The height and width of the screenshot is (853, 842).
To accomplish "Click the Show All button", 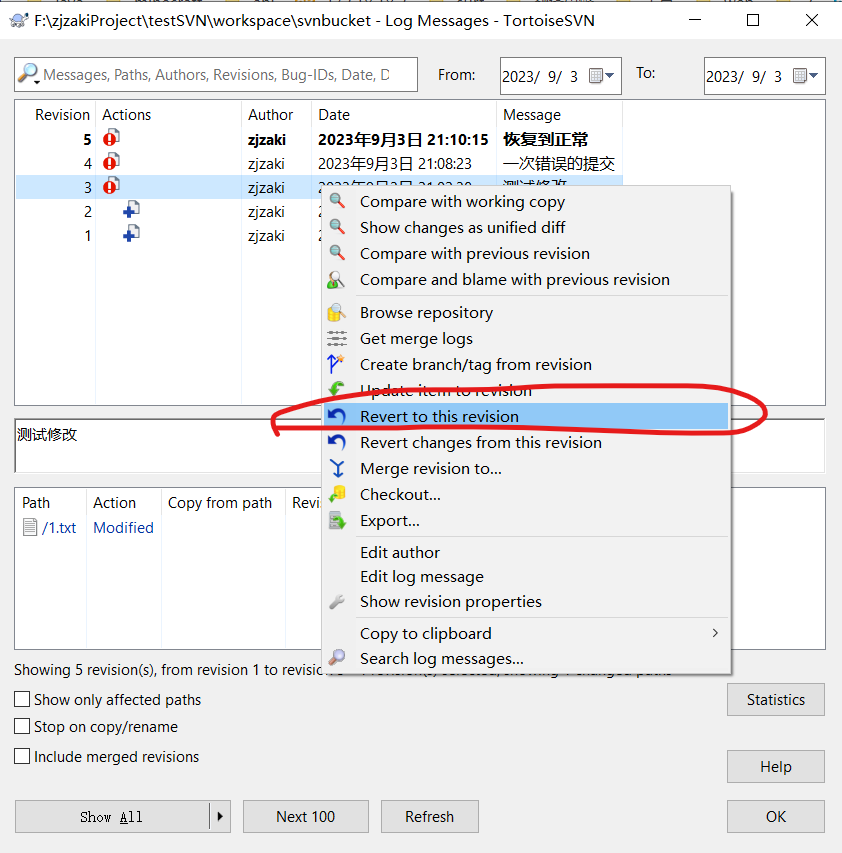I will [x=112, y=816].
